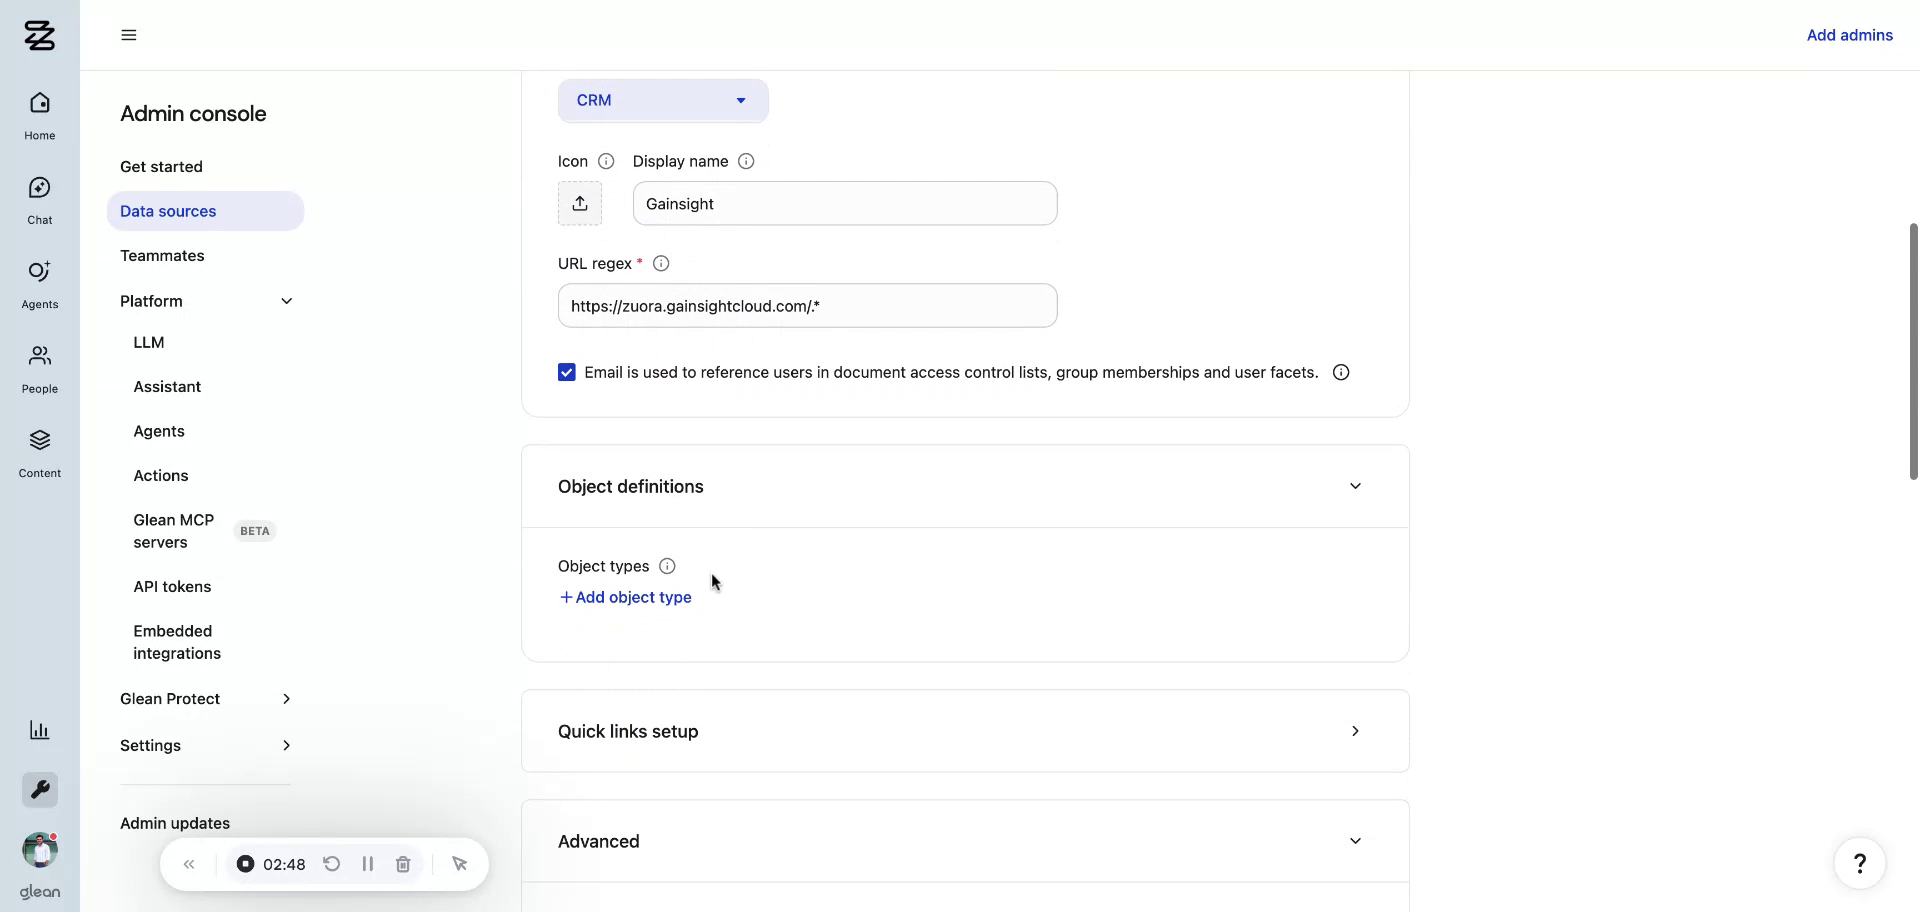Open the analytics bar-chart icon

39,730
